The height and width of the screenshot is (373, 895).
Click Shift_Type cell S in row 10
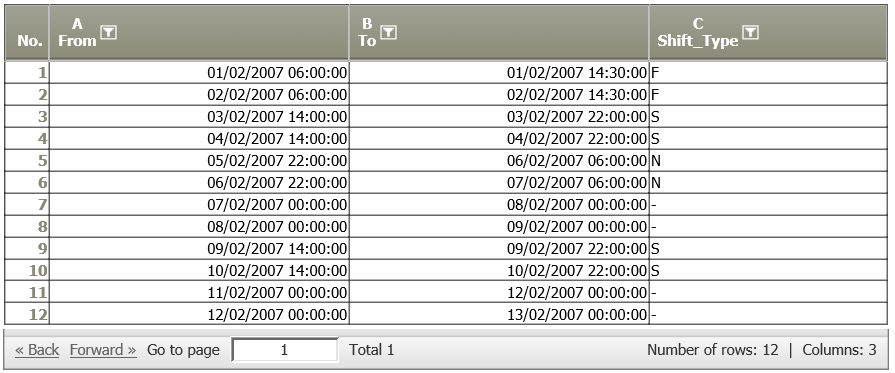[x=768, y=270]
